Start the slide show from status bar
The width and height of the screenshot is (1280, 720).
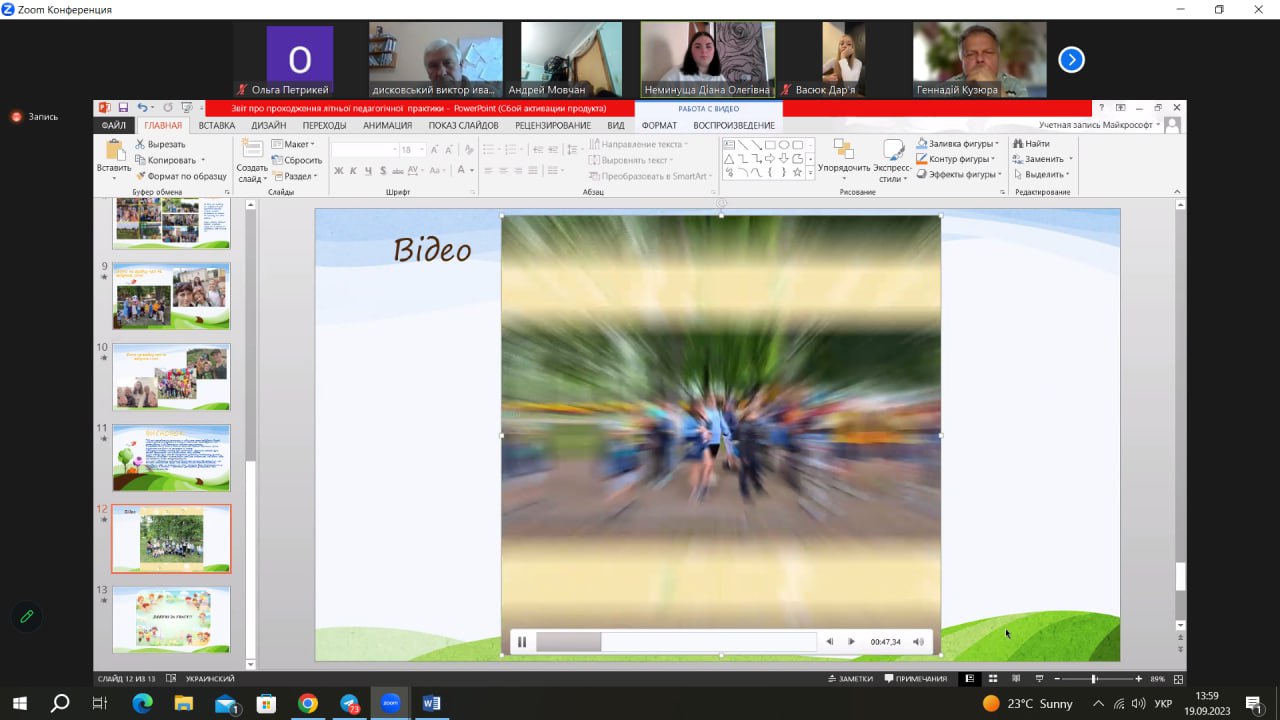click(x=1039, y=679)
